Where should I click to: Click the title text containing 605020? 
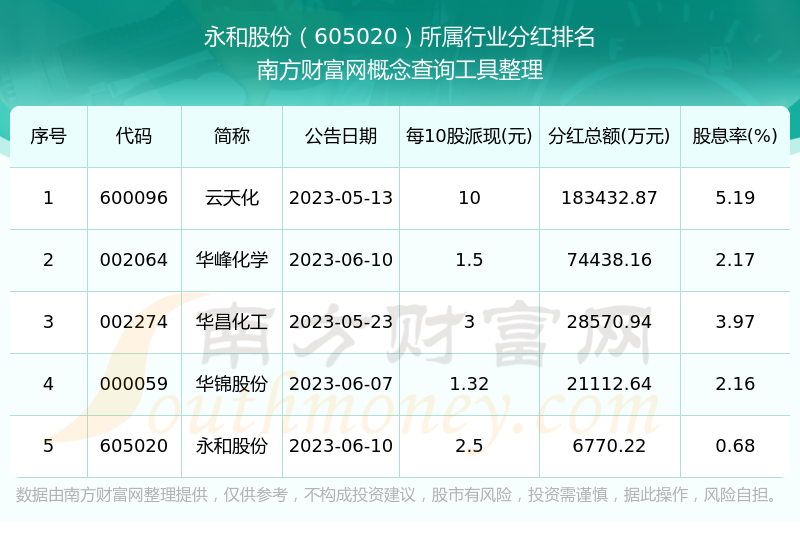(x=399, y=37)
